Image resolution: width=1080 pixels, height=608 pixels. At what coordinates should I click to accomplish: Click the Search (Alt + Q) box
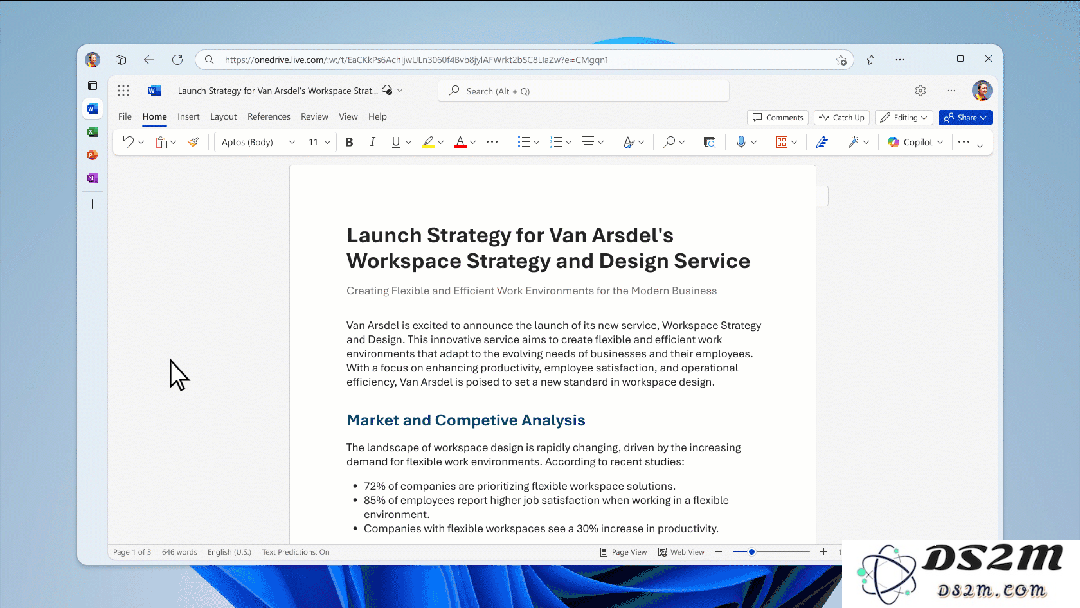[x=583, y=91]
